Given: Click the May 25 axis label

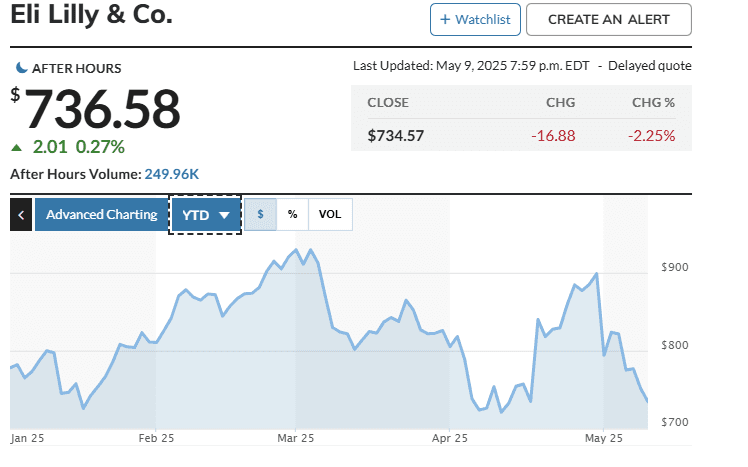Looking at the screenshot, I should pyautogui.click(x=603, y=438).
